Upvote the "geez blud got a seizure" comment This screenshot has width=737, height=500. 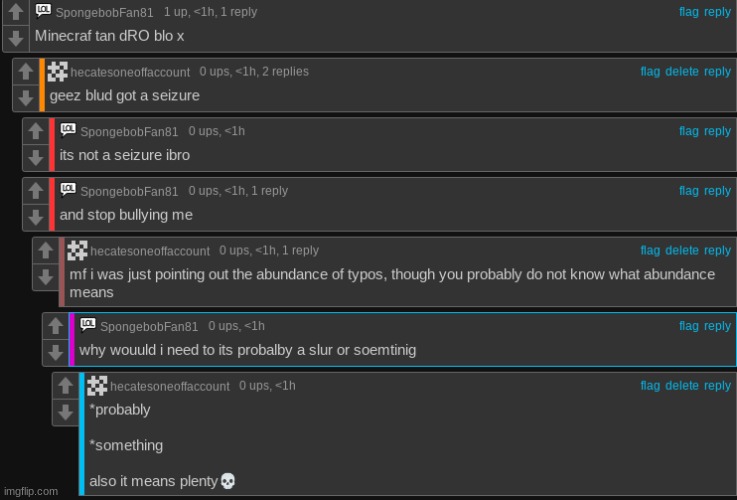pos(25,73)
